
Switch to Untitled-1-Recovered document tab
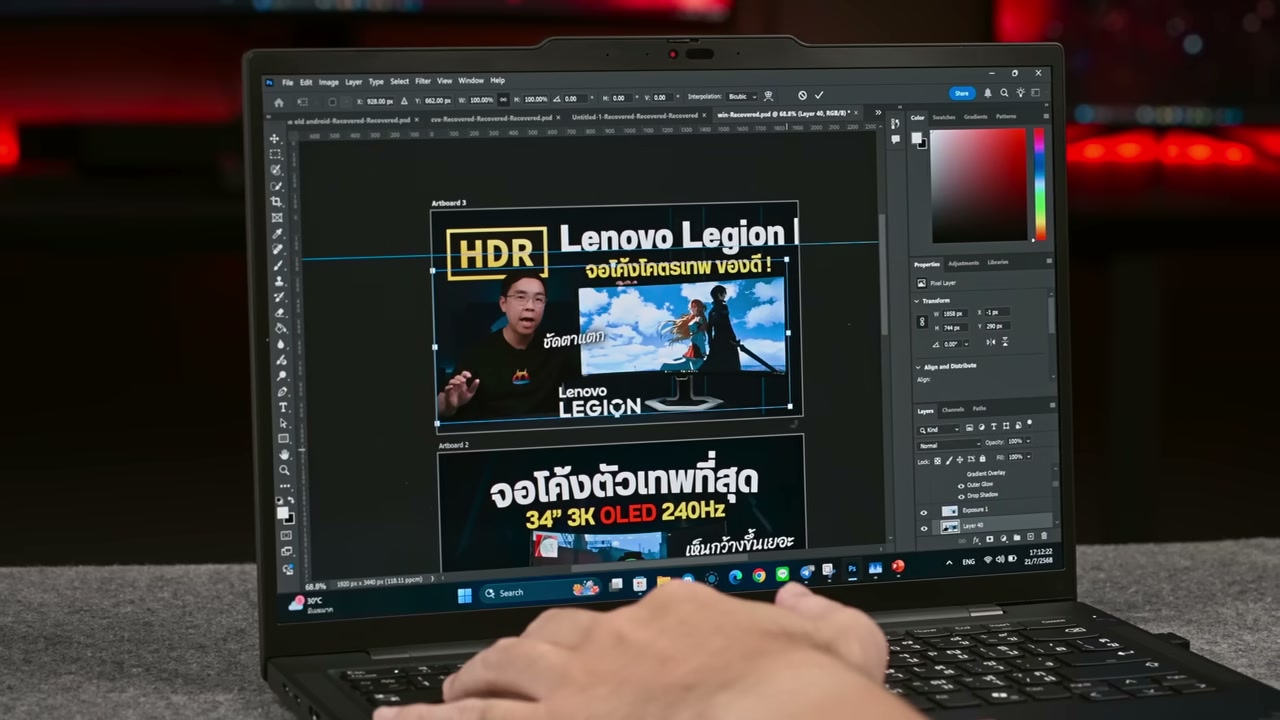(635, 116)
